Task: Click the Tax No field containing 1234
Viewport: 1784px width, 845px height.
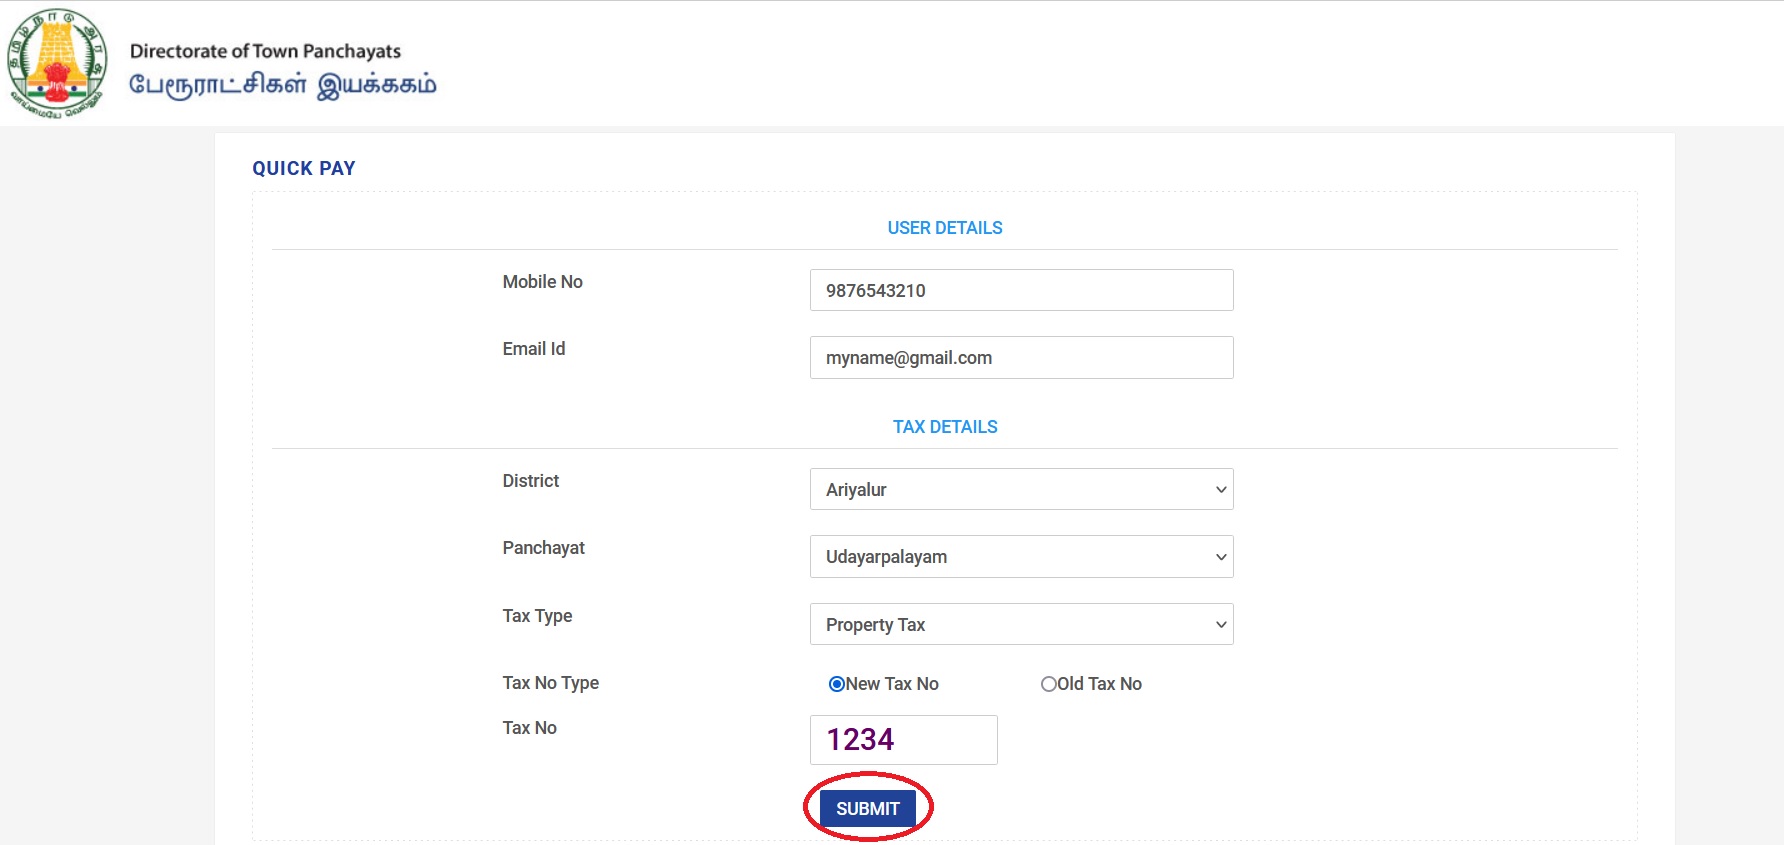Action: pyautogui.click(x=903, y=740)
